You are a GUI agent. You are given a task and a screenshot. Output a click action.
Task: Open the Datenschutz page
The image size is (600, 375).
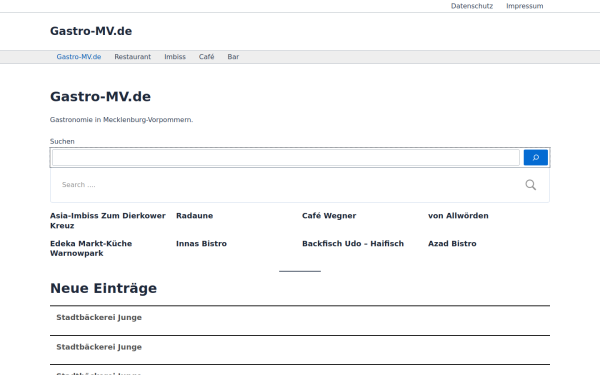click(x=472, y=6)
